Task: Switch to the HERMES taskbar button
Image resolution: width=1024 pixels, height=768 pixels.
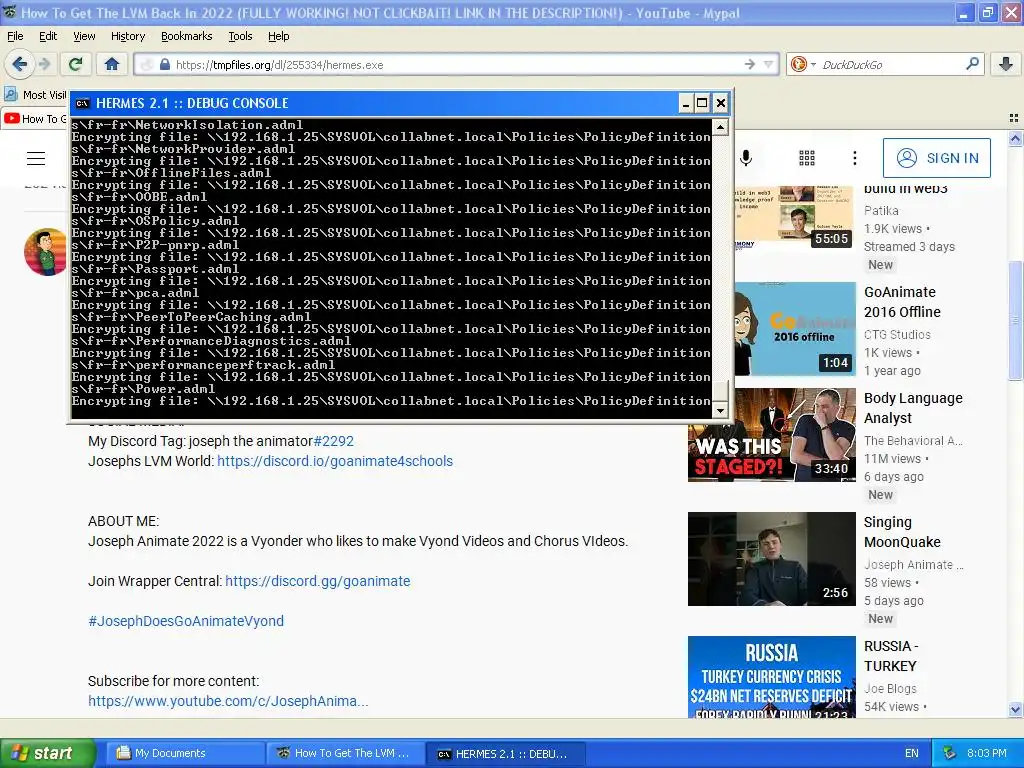Action: (x=504, y=754)
